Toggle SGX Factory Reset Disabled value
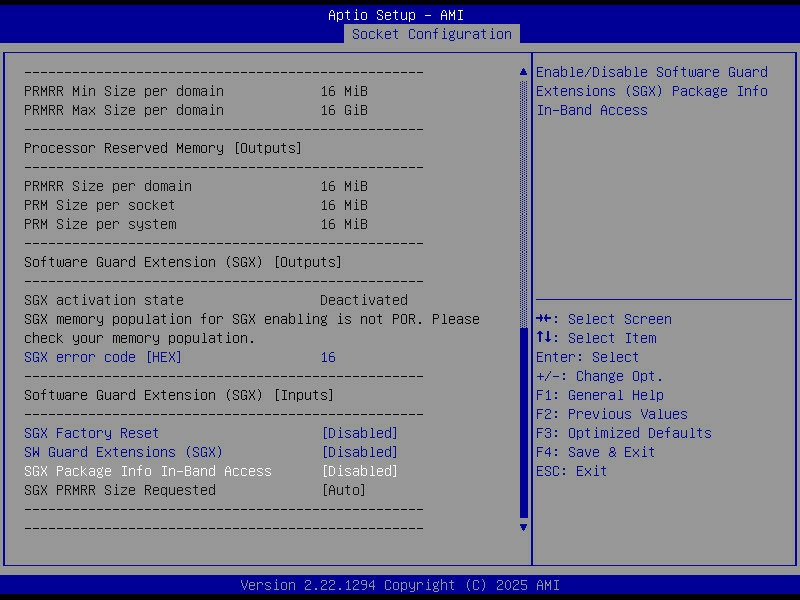Viewport: 800px width, 600px height. click(359, 433)
